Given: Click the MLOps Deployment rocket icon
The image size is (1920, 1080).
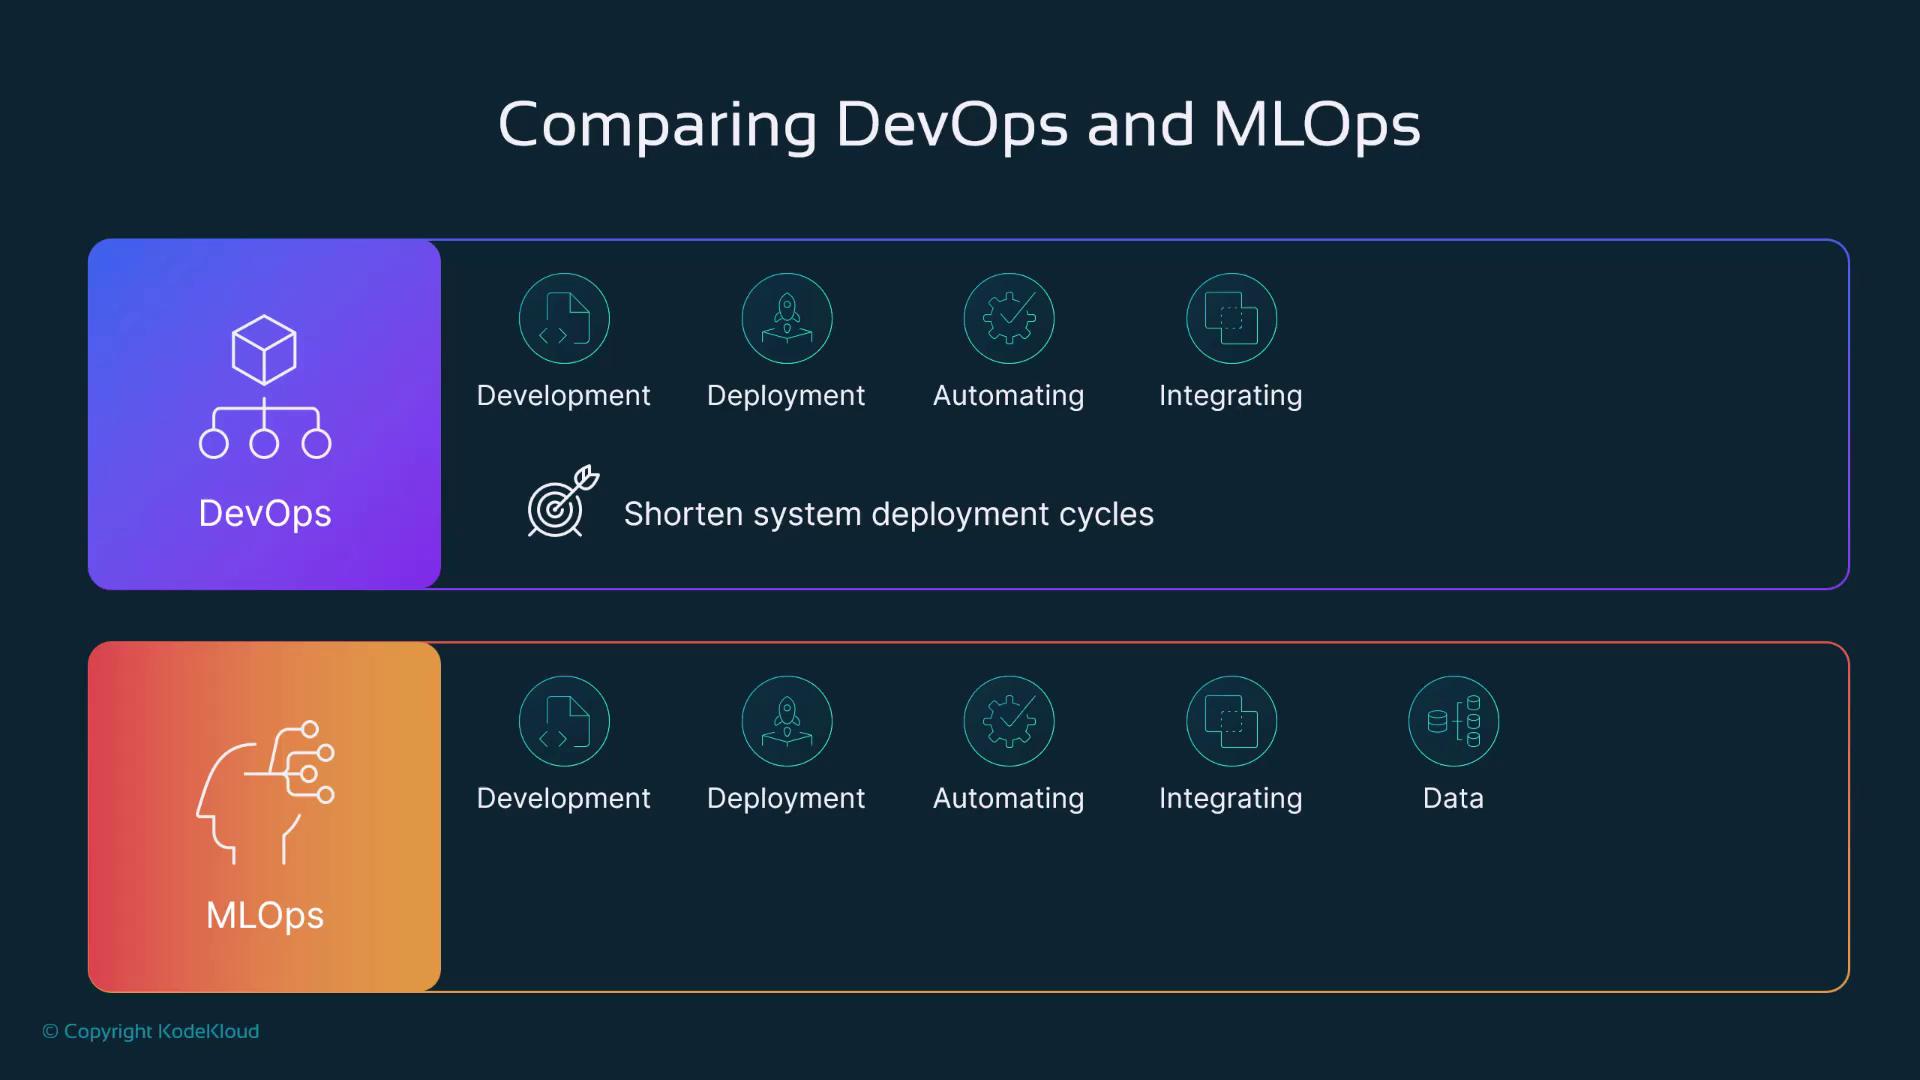Looking at the screenshot, I should [787, 721].
